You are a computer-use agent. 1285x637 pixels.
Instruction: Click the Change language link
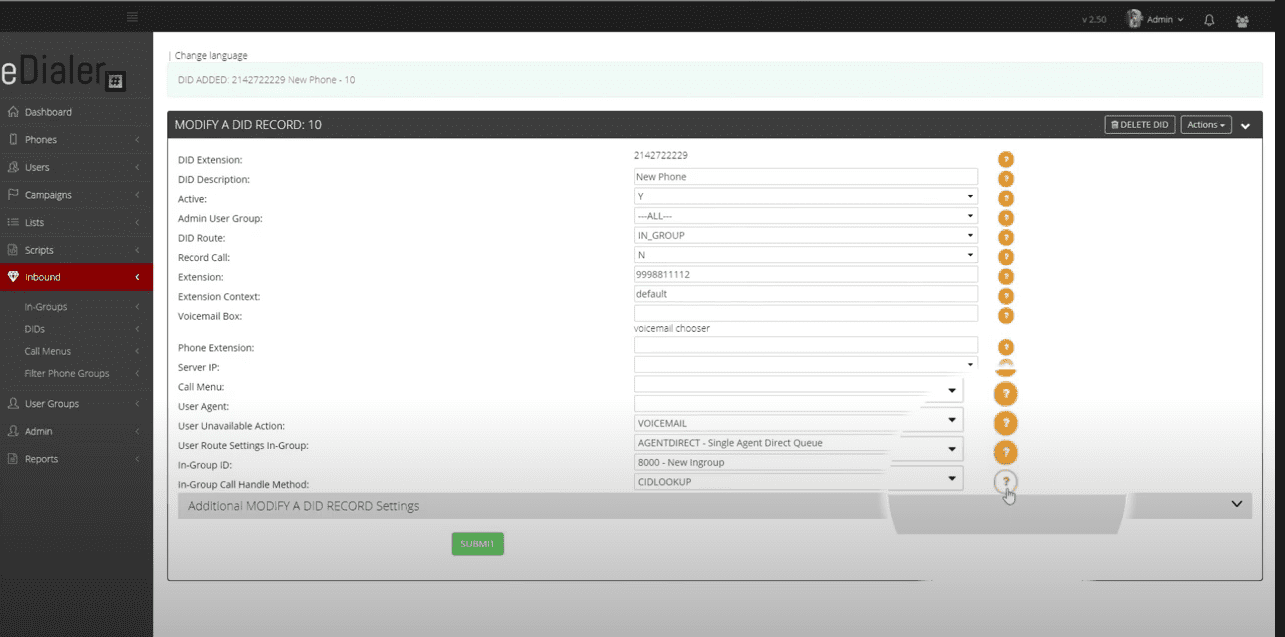[211, 56]
